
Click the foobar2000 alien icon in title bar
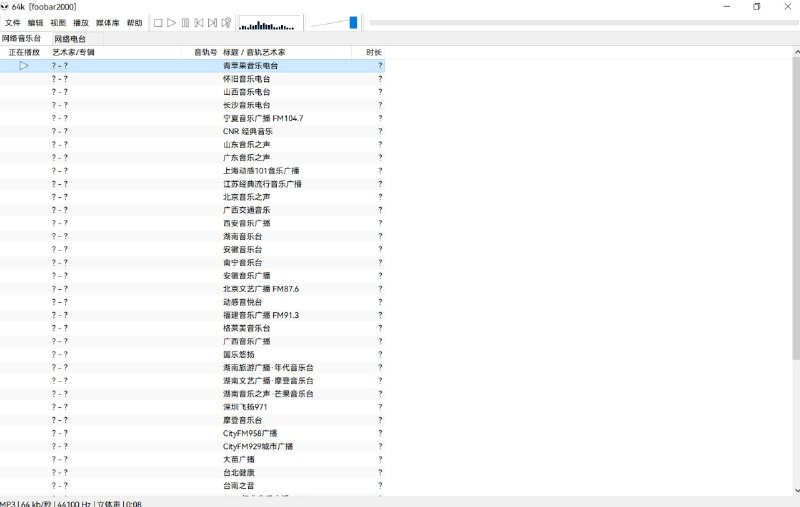click(5, 7)
